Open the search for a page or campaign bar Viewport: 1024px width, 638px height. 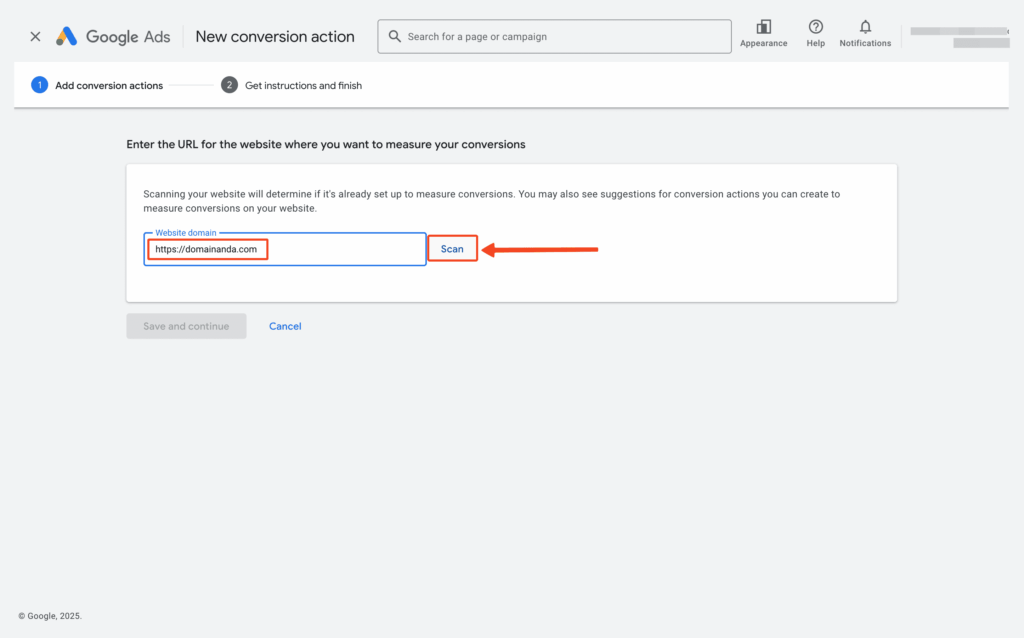[x=554, y=36]
